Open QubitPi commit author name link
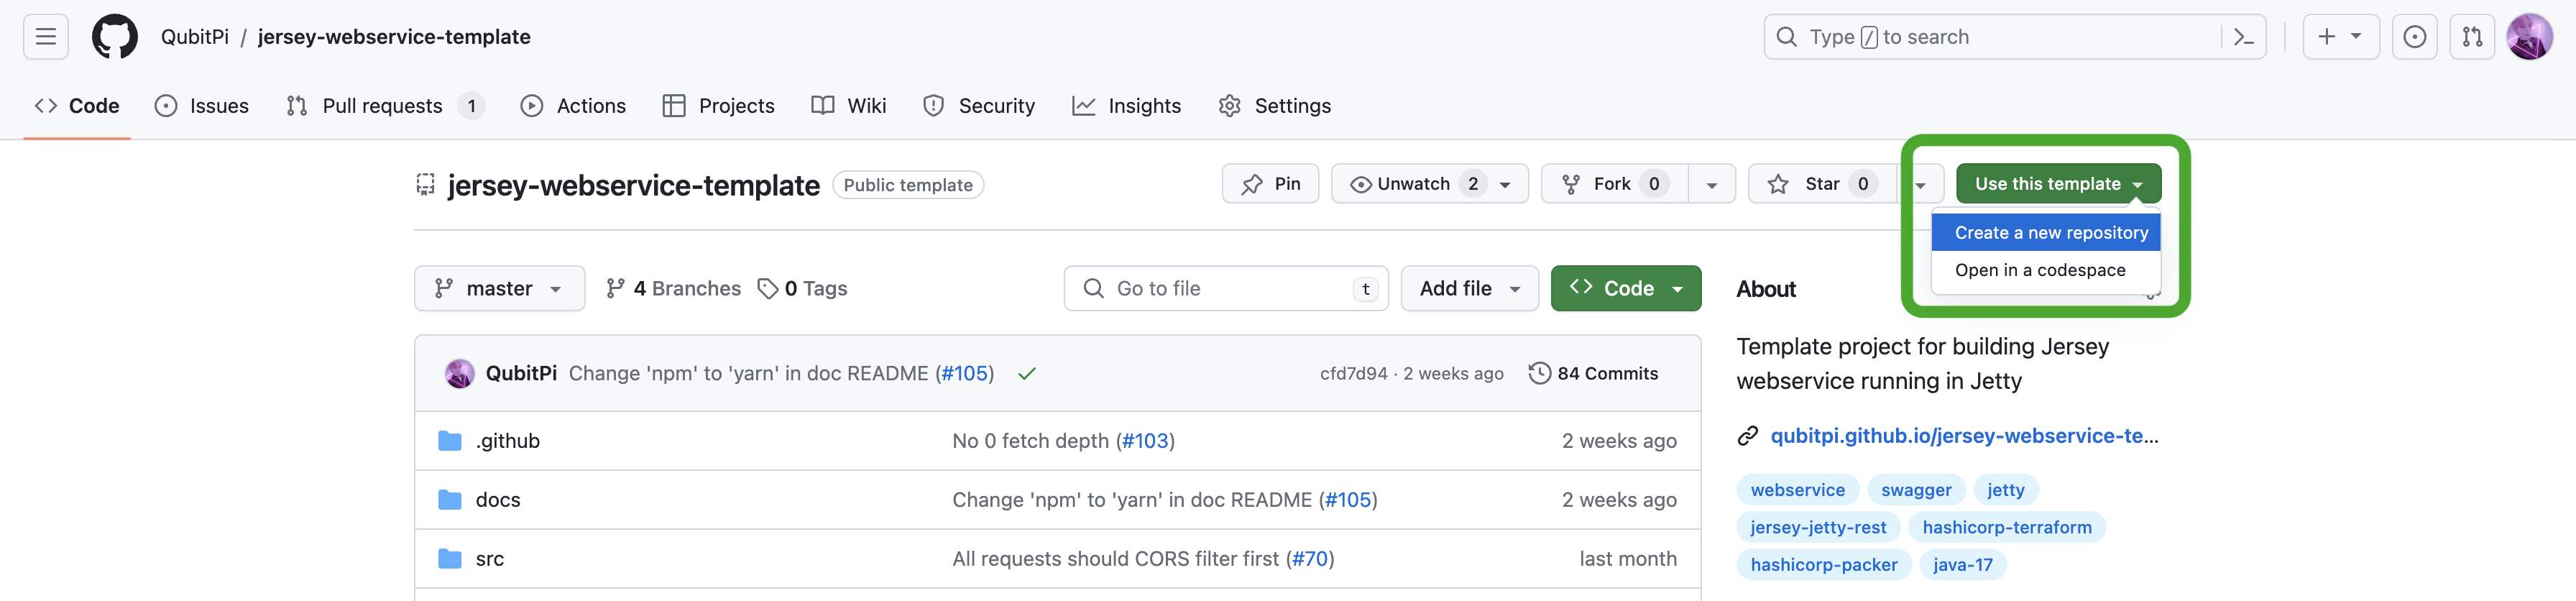 521,374
